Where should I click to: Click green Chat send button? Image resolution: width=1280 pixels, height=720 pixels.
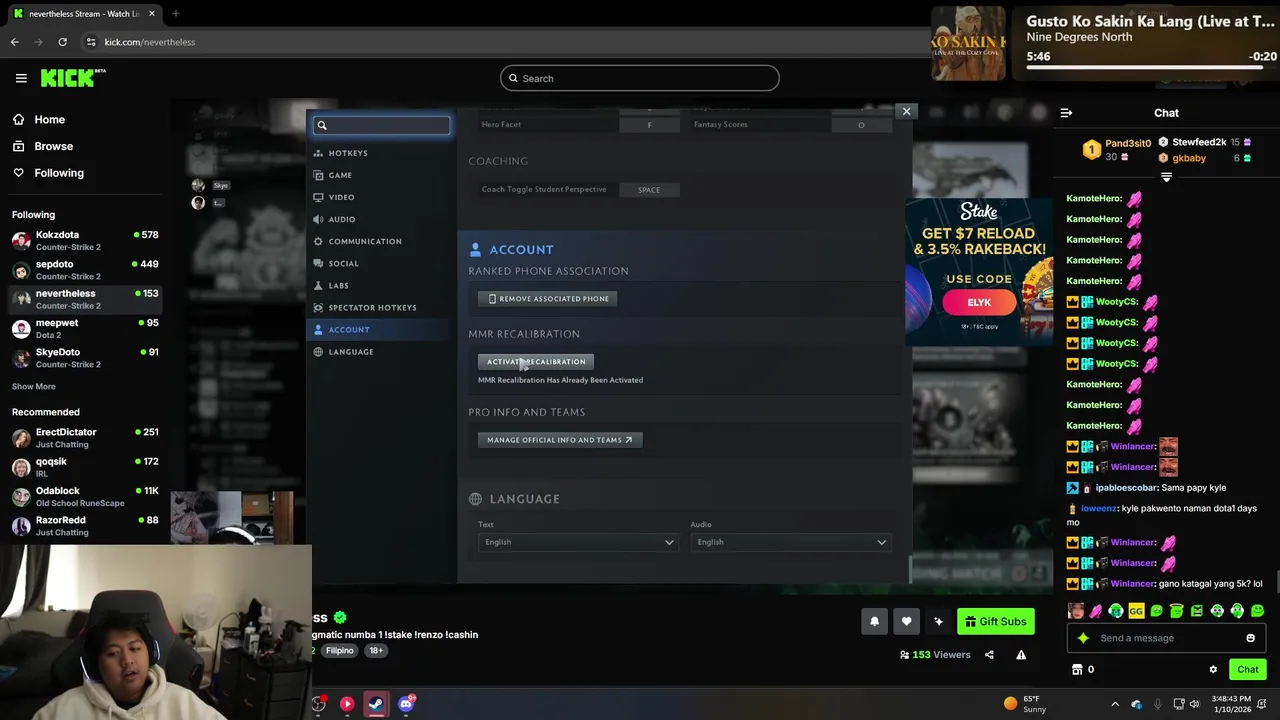1248,669
